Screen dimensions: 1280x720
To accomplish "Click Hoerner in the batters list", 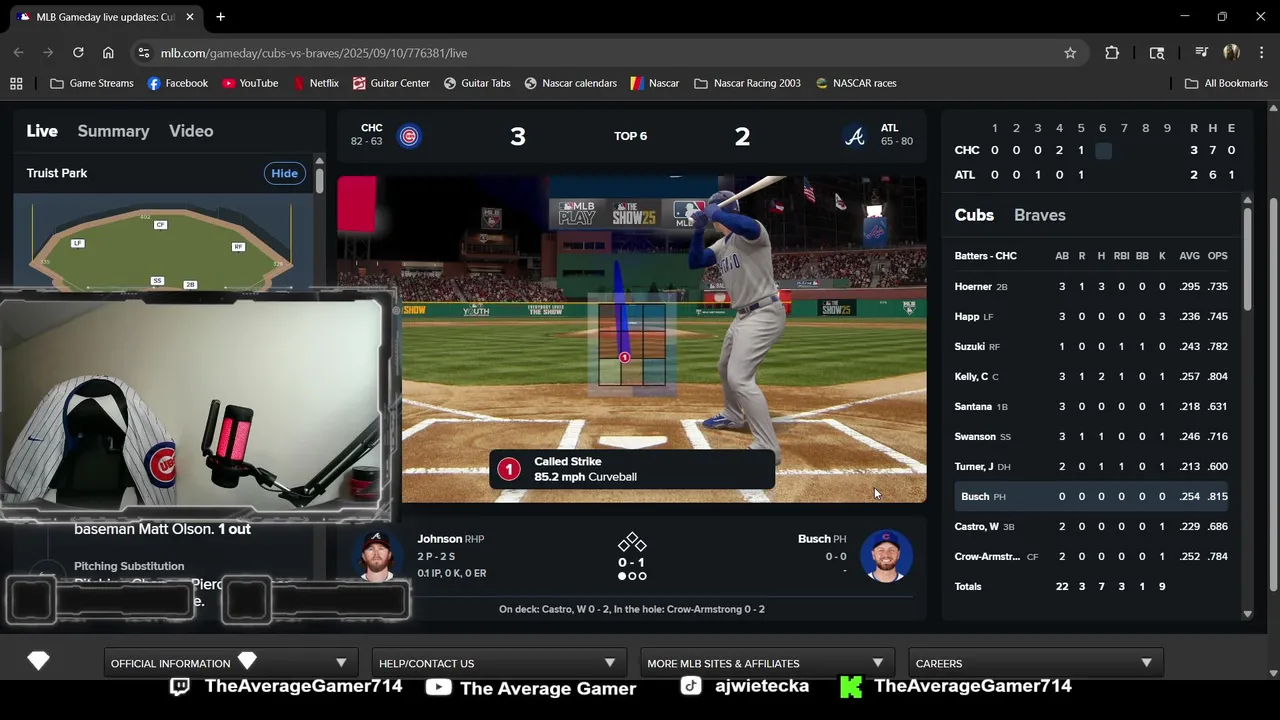I will click(973, 286).
